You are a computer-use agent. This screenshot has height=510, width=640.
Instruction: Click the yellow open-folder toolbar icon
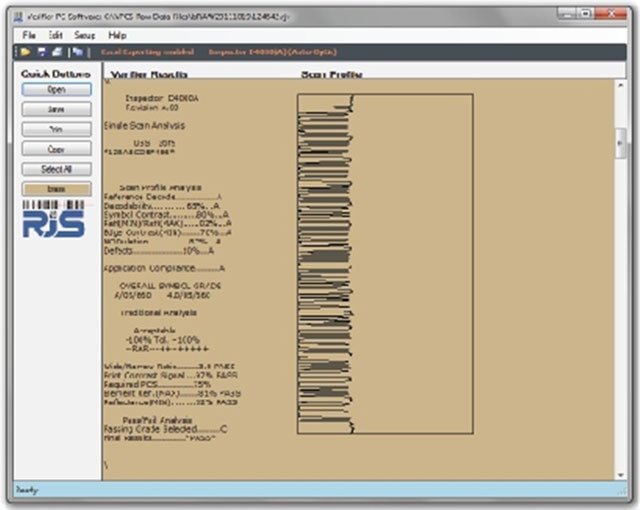click(25, 52)
